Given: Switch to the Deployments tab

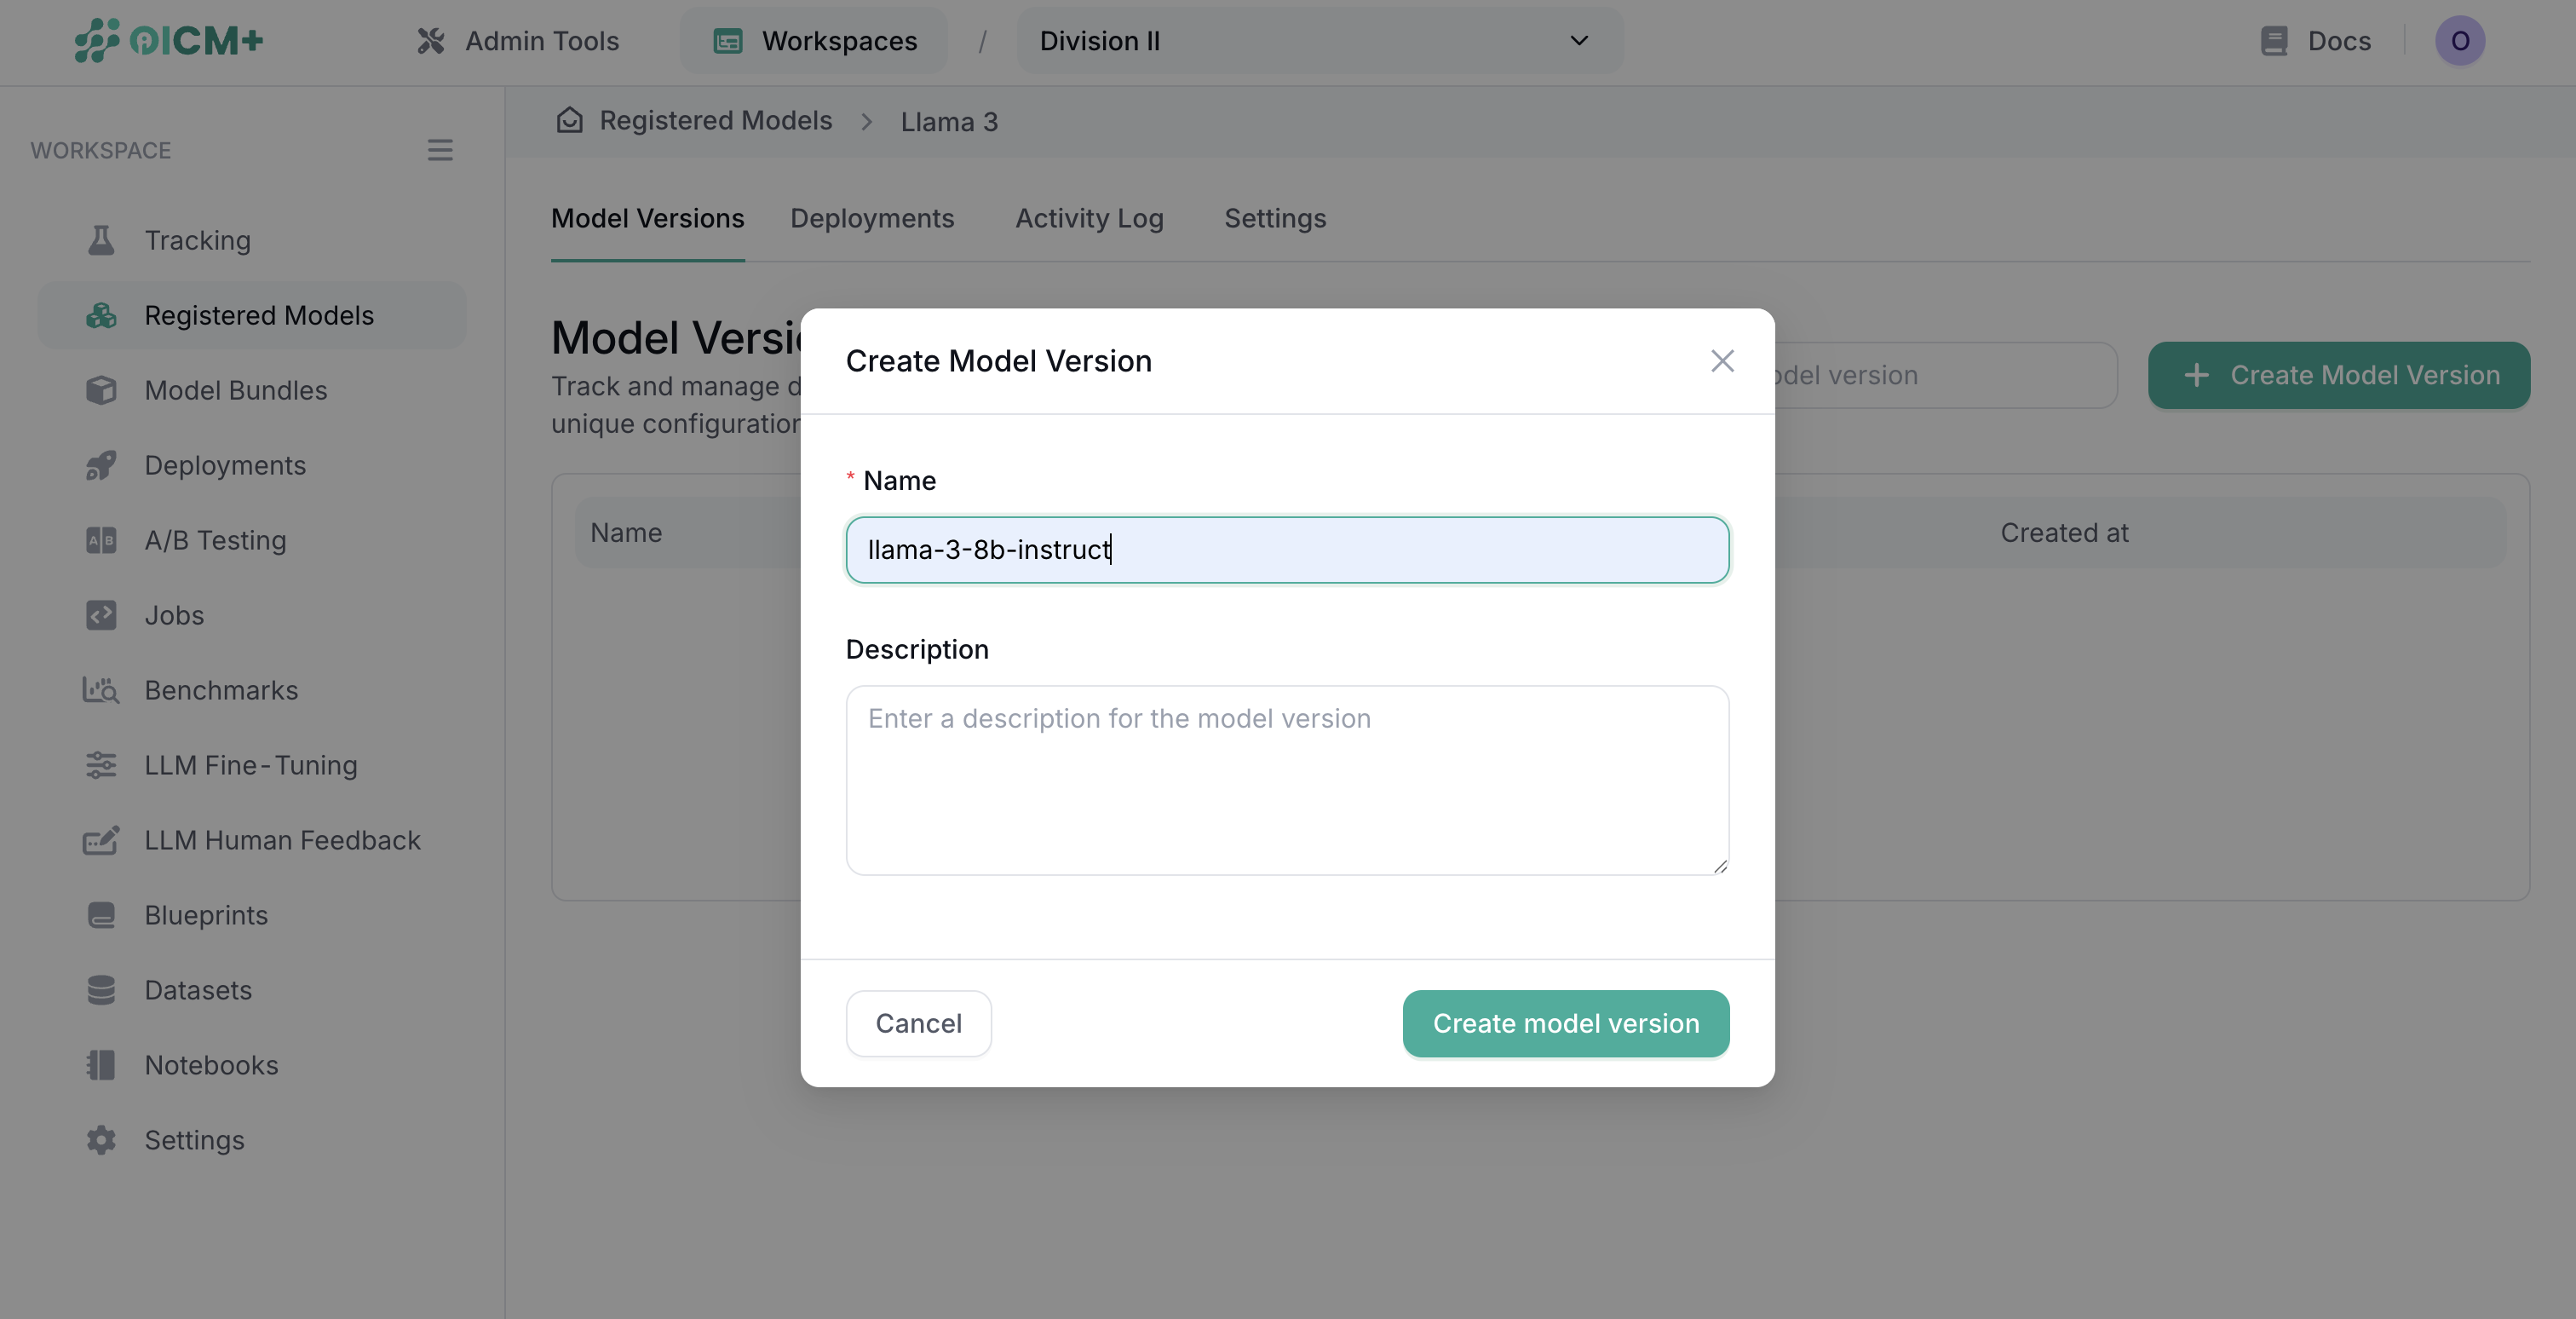Looking at the screenshot, I should click(872, 218).
